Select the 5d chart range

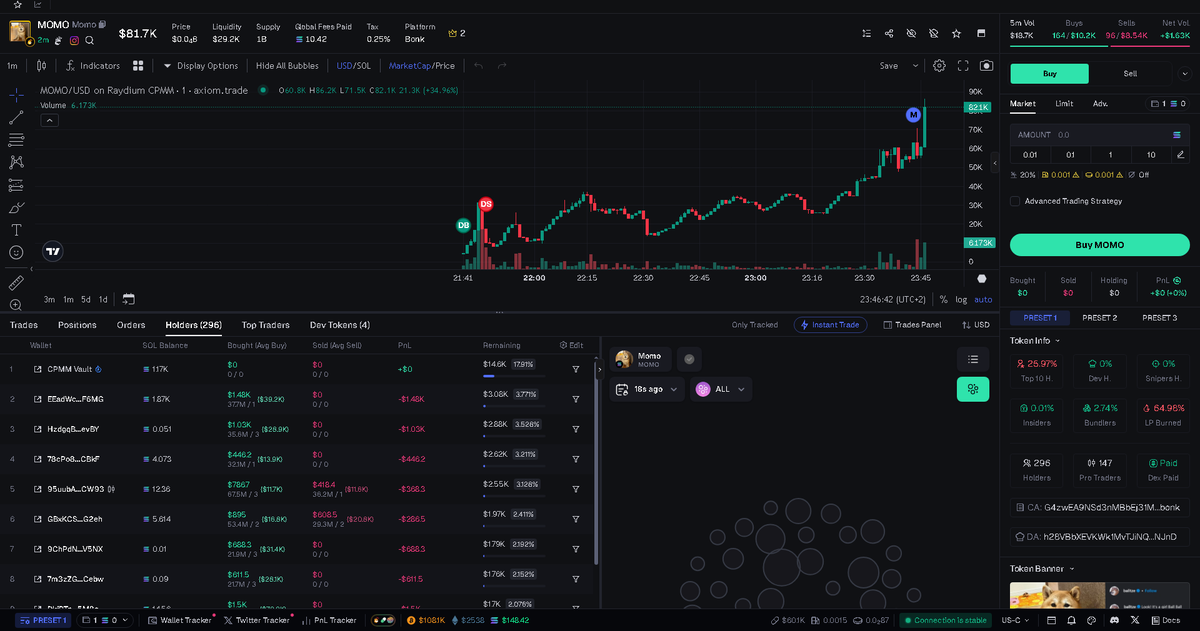86,299
